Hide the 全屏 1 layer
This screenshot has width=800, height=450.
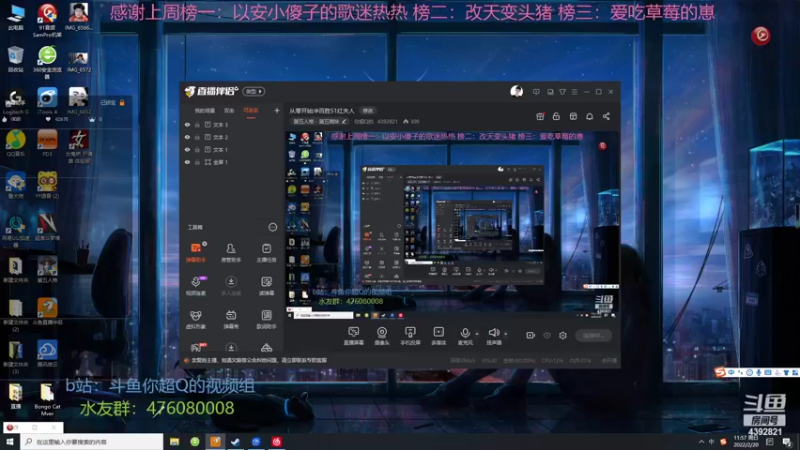[187, 162]
